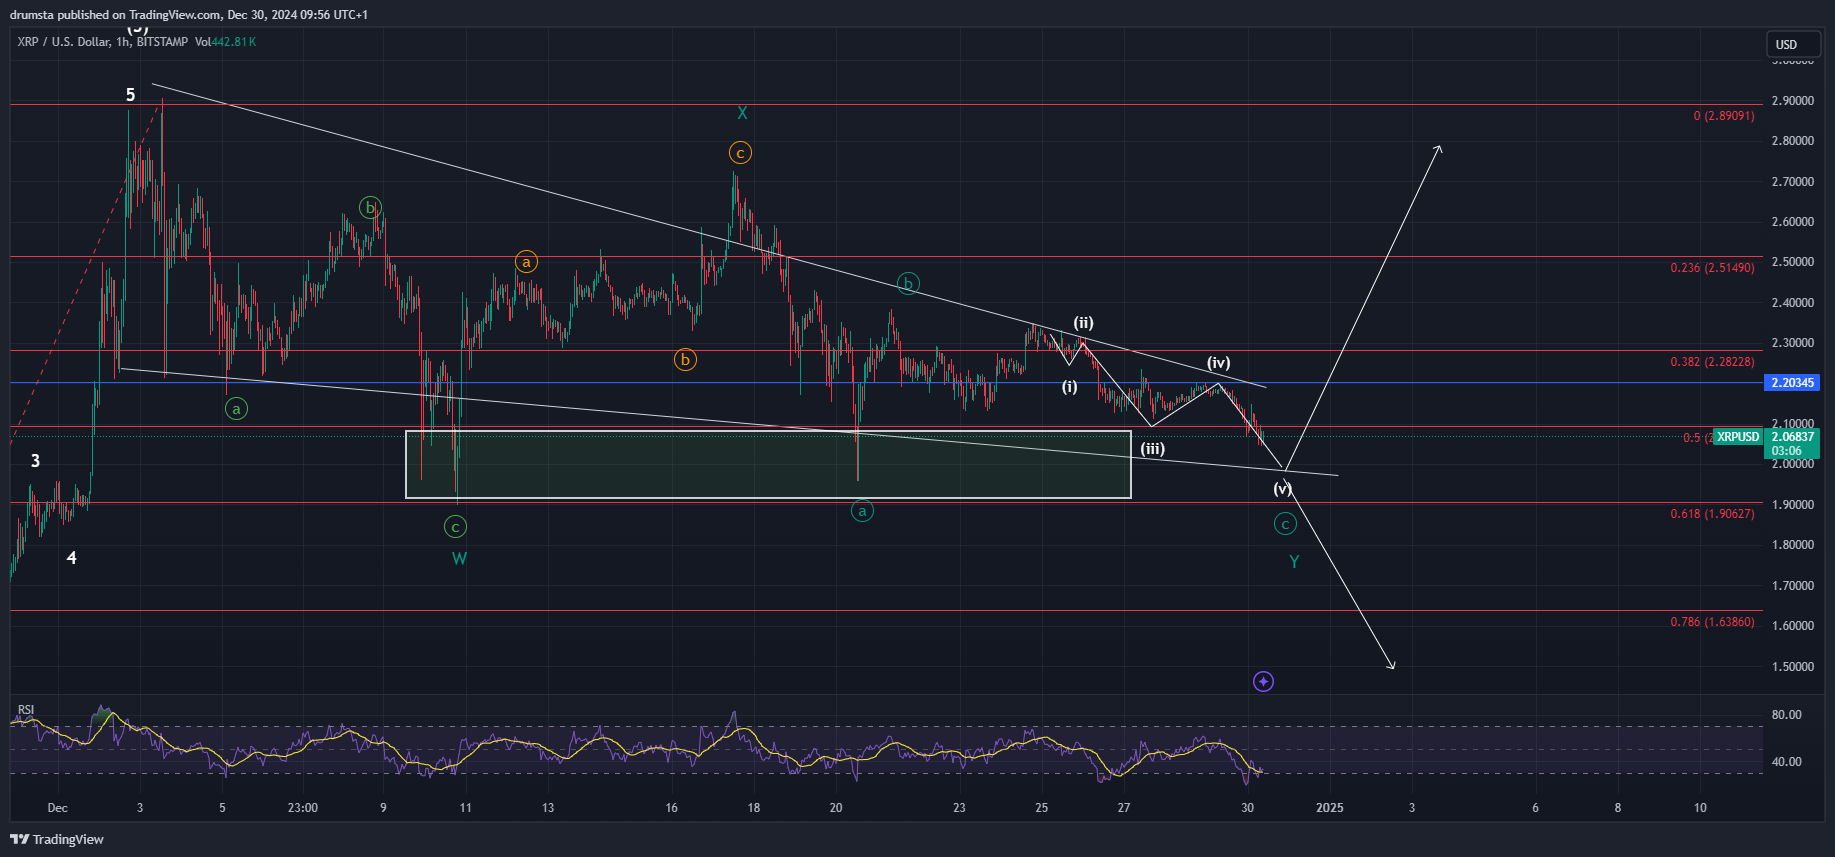Click the 16 date on the time axis
This screenshot has width=1835, height=857.
[x=671, y=808]
